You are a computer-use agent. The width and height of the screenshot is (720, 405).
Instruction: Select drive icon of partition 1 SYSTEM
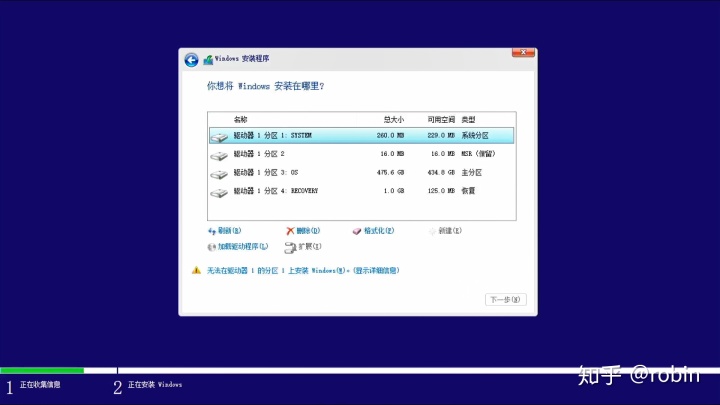[x=219, y=137]
